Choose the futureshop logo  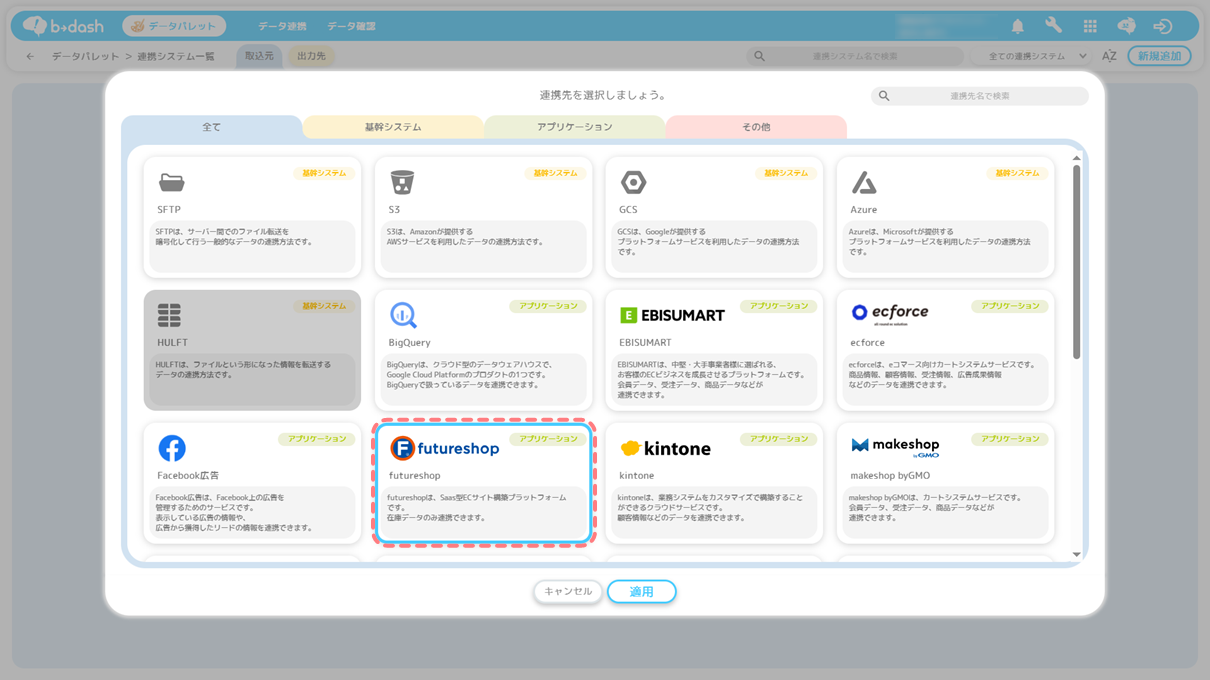(444, 448)
